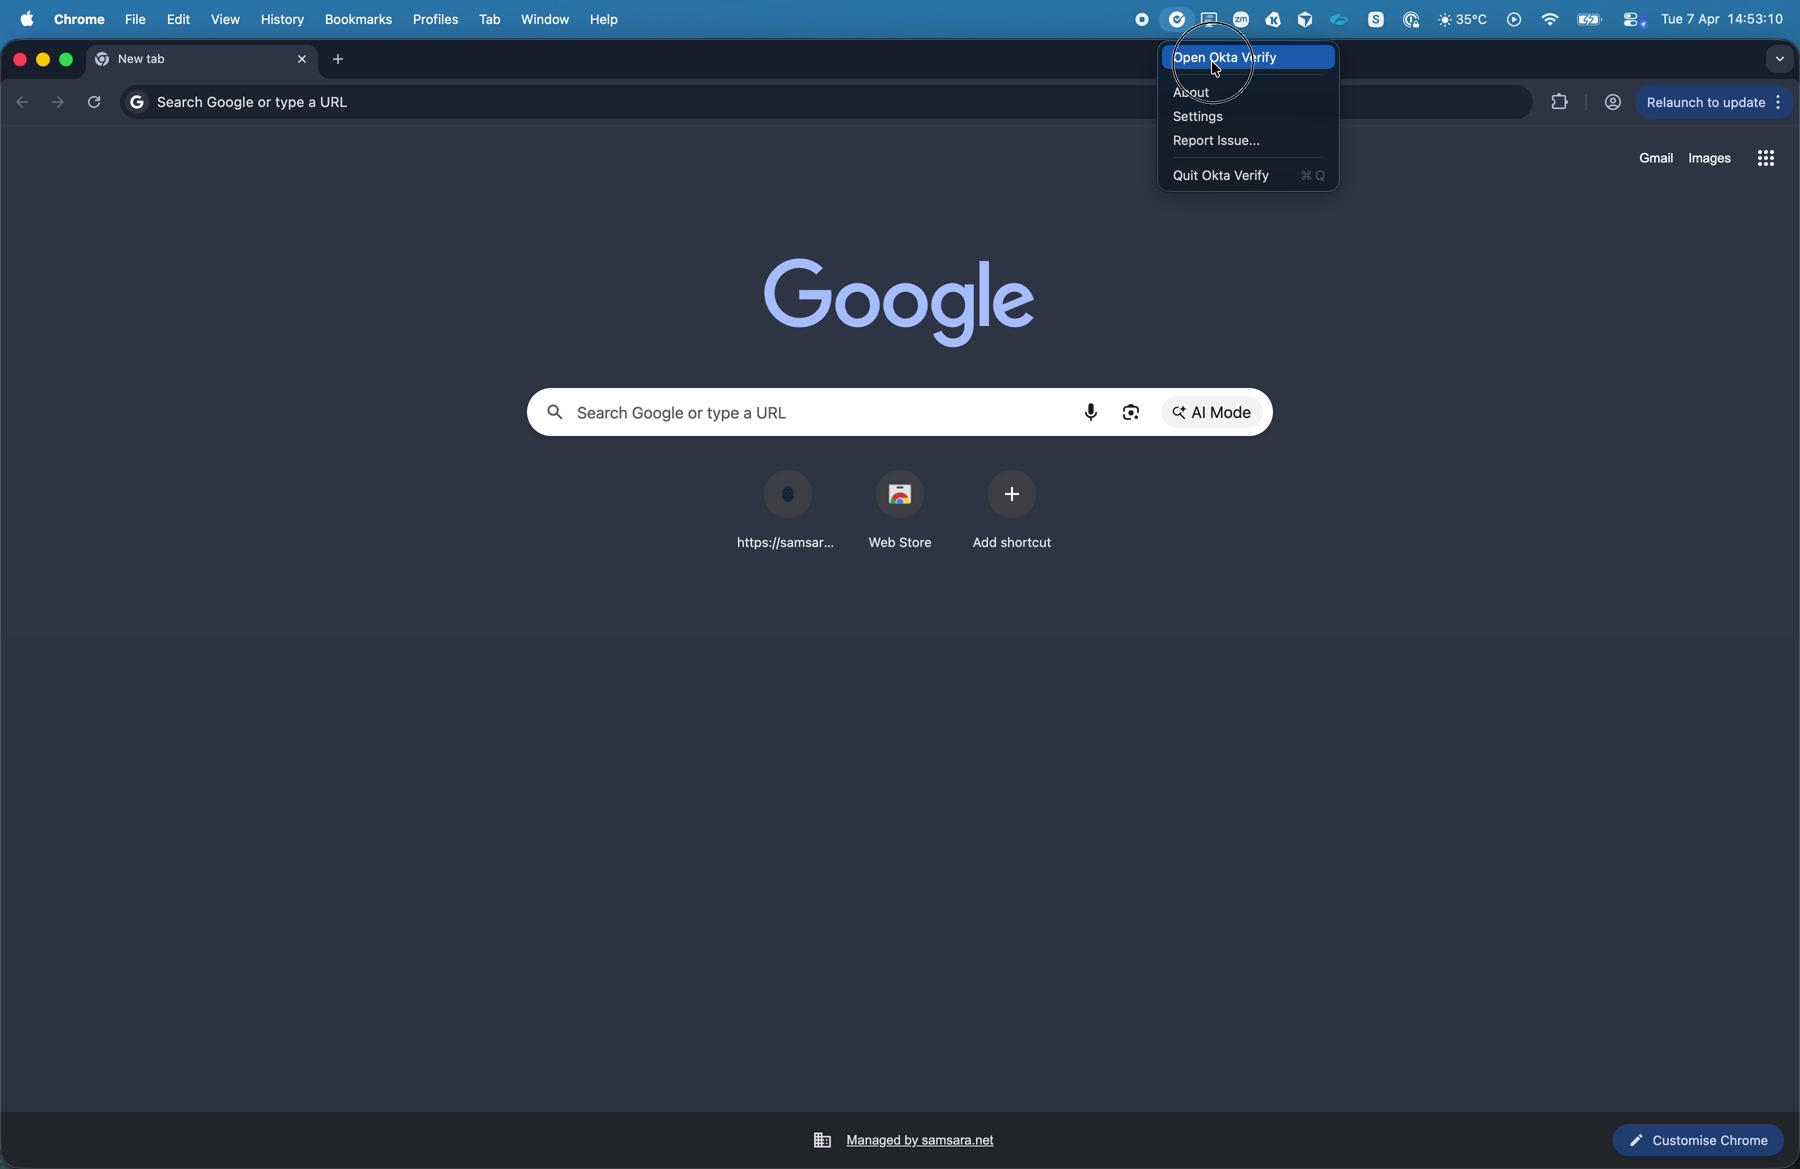Open Chrome three-dot menu beside Relaunch

click(x=1779, y=102)
